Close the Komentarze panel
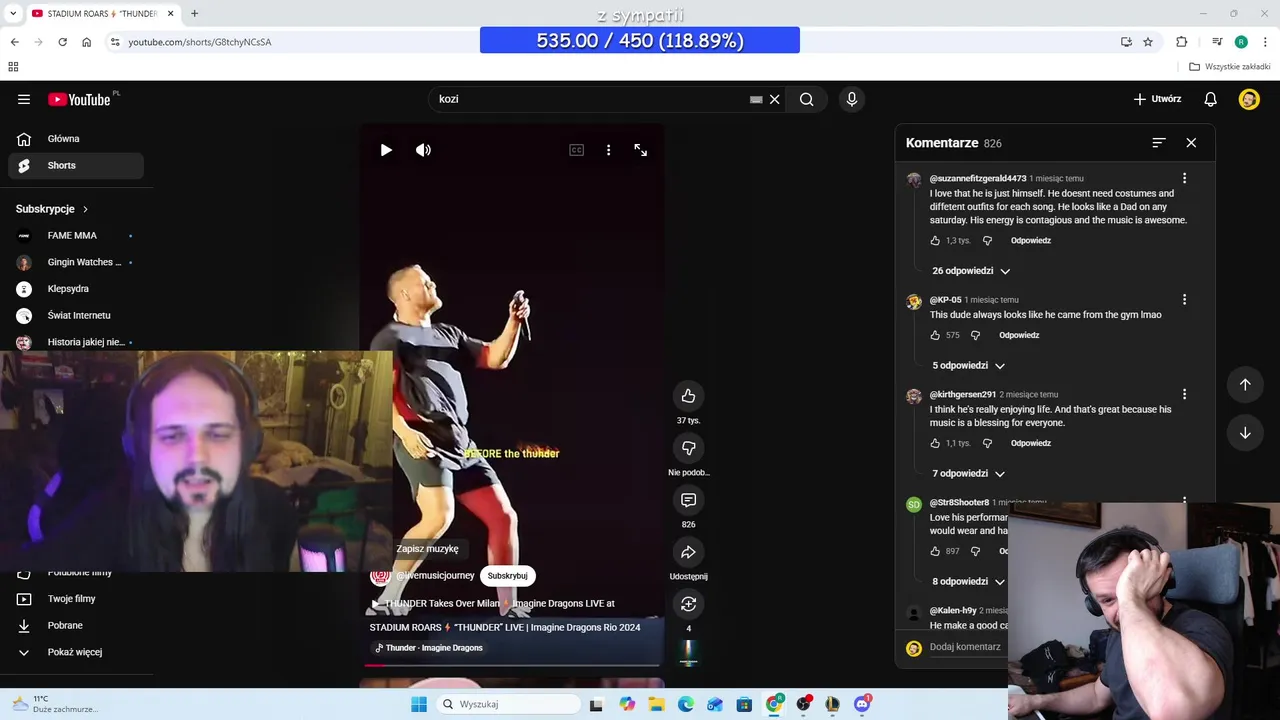The height and width of the screenshot is (720, 1280). [1191, 143]
